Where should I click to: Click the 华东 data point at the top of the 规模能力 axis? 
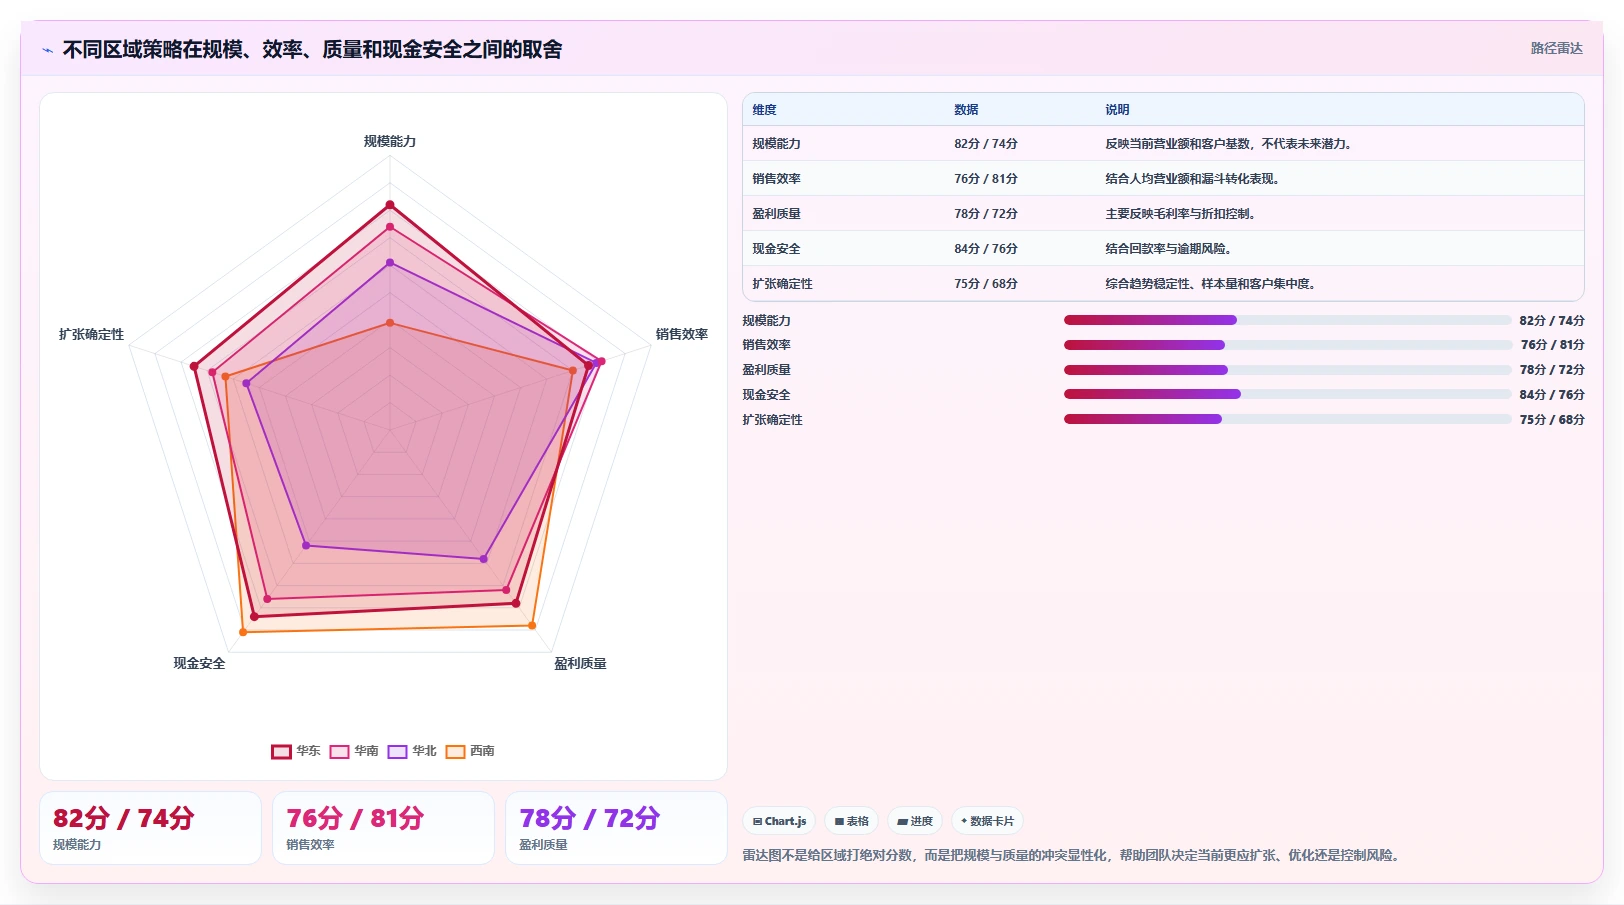click(390, 205)
